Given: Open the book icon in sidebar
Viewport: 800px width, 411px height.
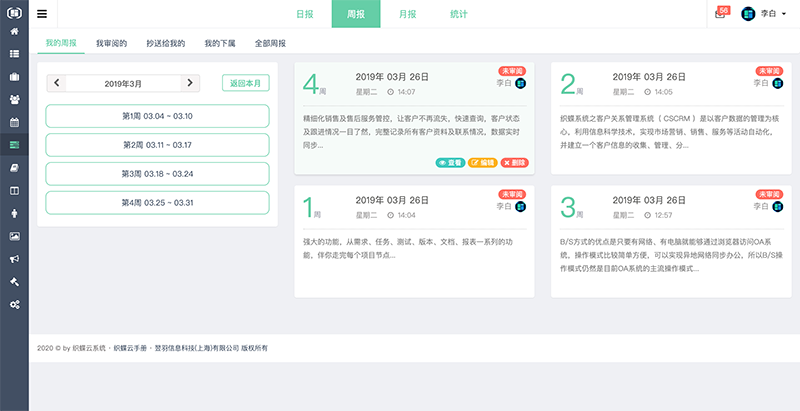Looking at the screenshot, I should point(14,168).
